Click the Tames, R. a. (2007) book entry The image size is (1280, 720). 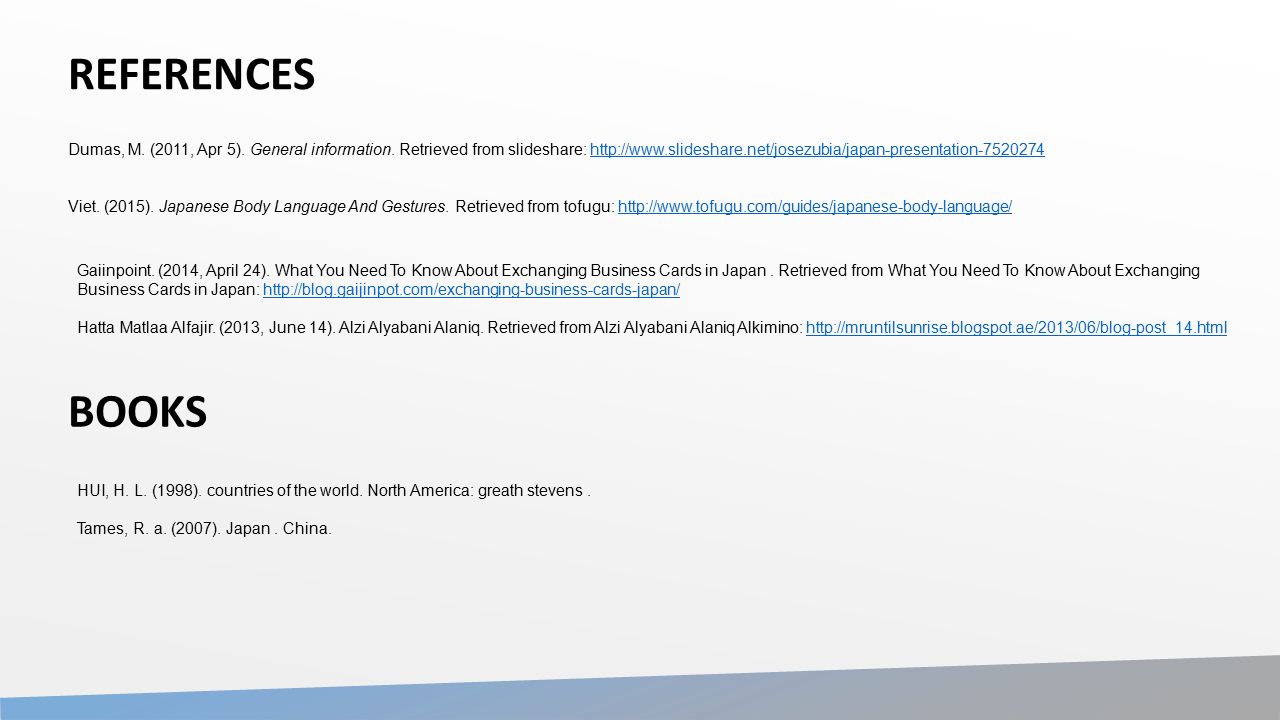pos(204,529)
